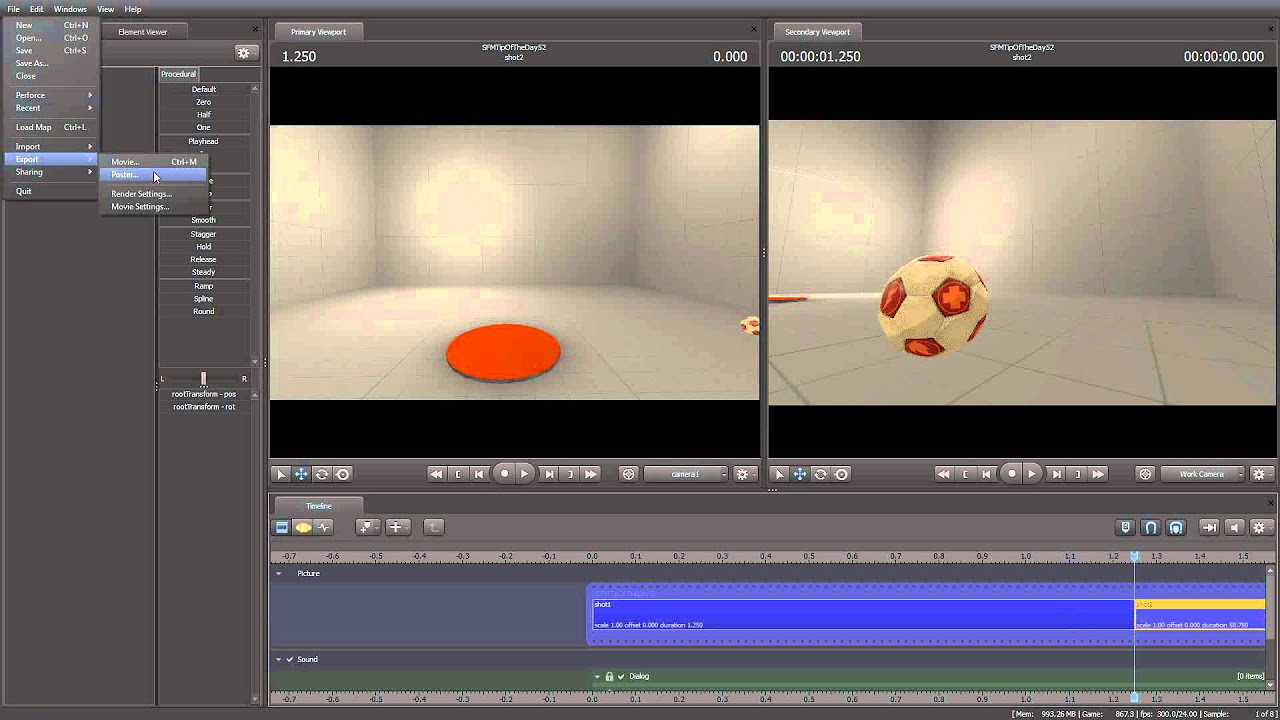Collapse the Sound track

click(x=279, y=660)
